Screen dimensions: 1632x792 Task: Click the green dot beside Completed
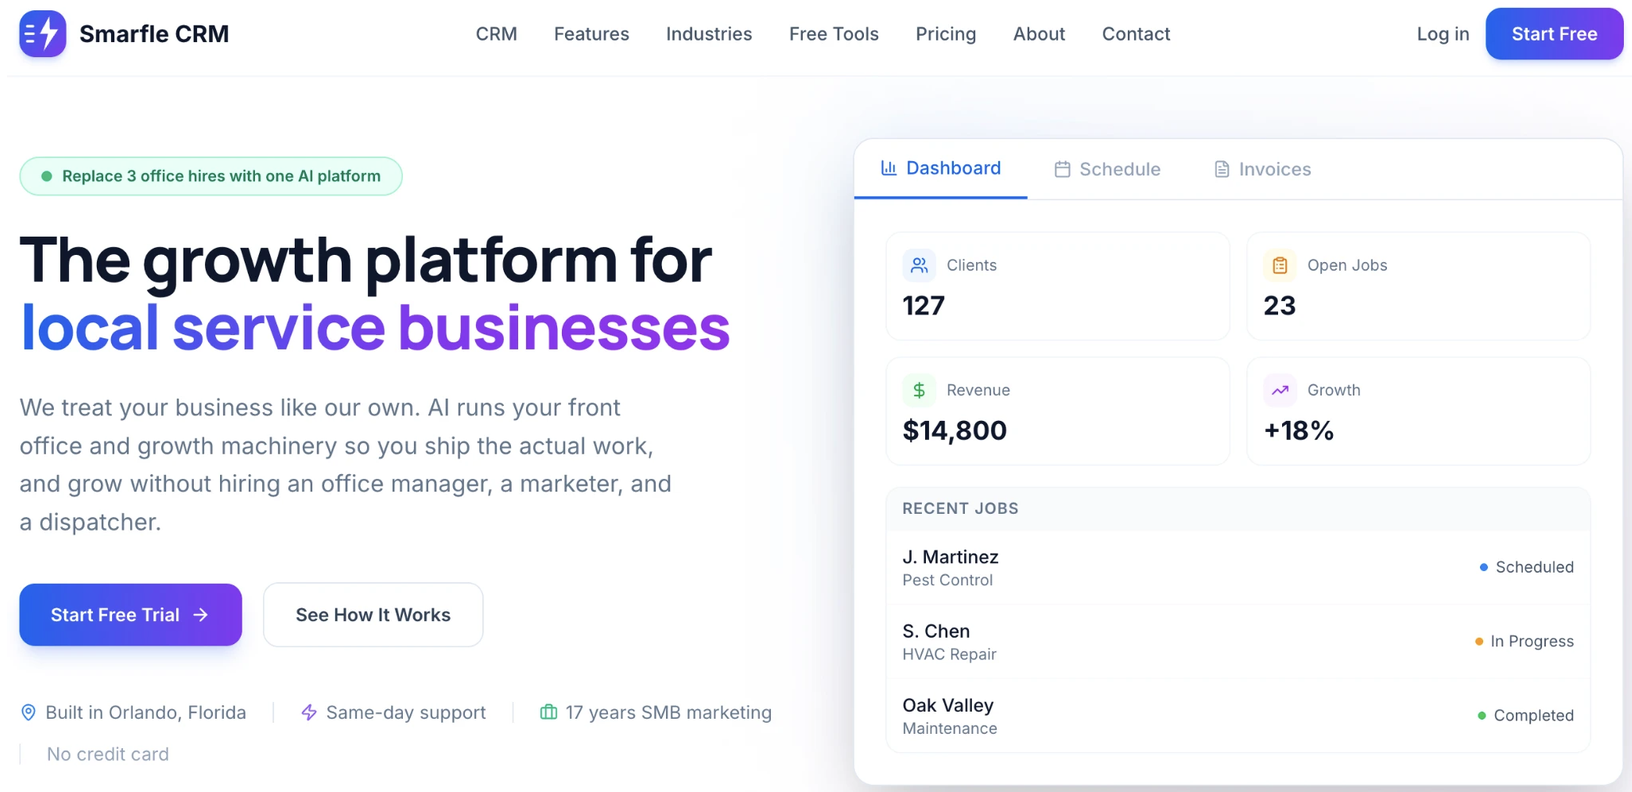(1481, 715)
